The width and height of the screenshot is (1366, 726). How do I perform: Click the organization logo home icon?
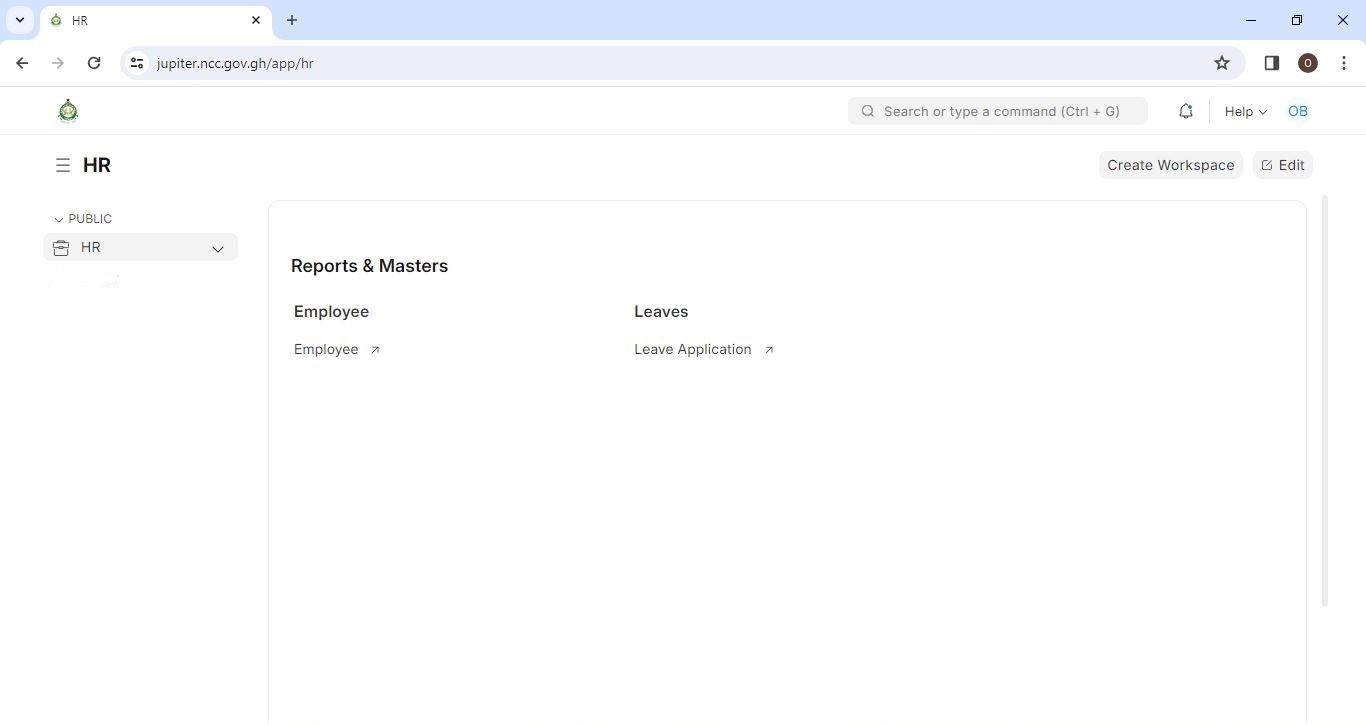click(x=68, y=111)
